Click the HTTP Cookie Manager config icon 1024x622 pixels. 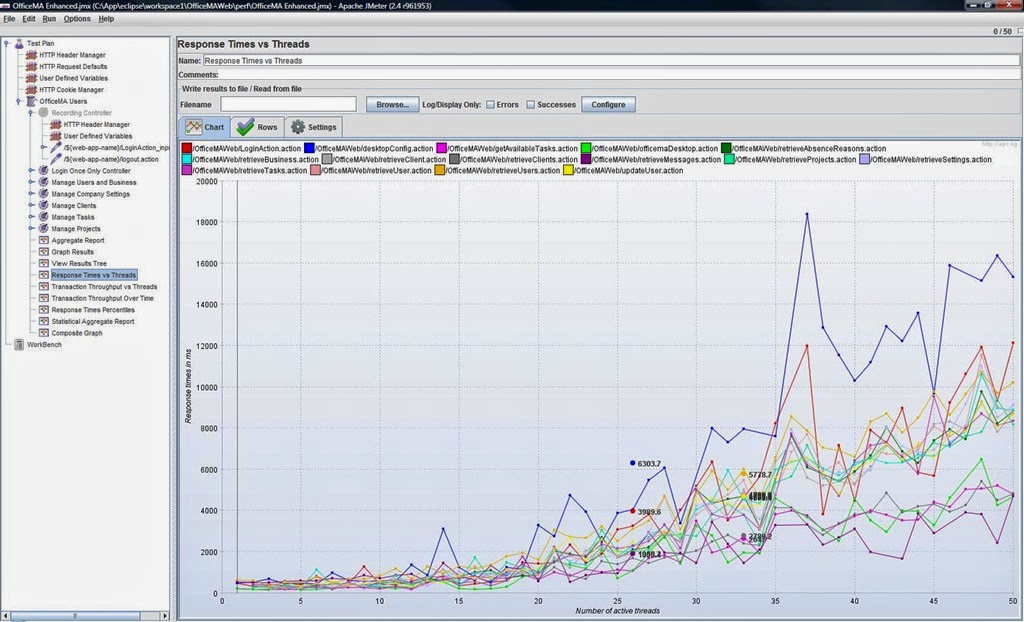point(31,90)
